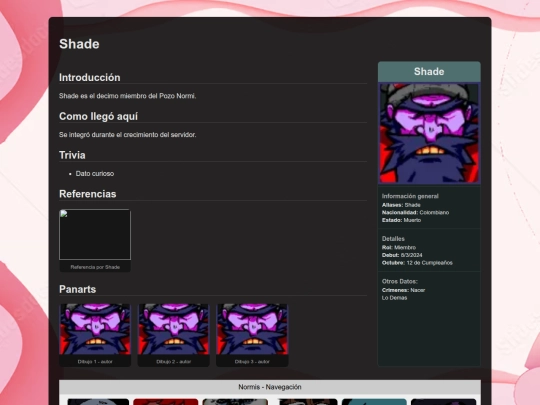Click the 'Otros Datos:' infobox section title
The height and width of the screenshot is (405, 540).
(399, 281)
